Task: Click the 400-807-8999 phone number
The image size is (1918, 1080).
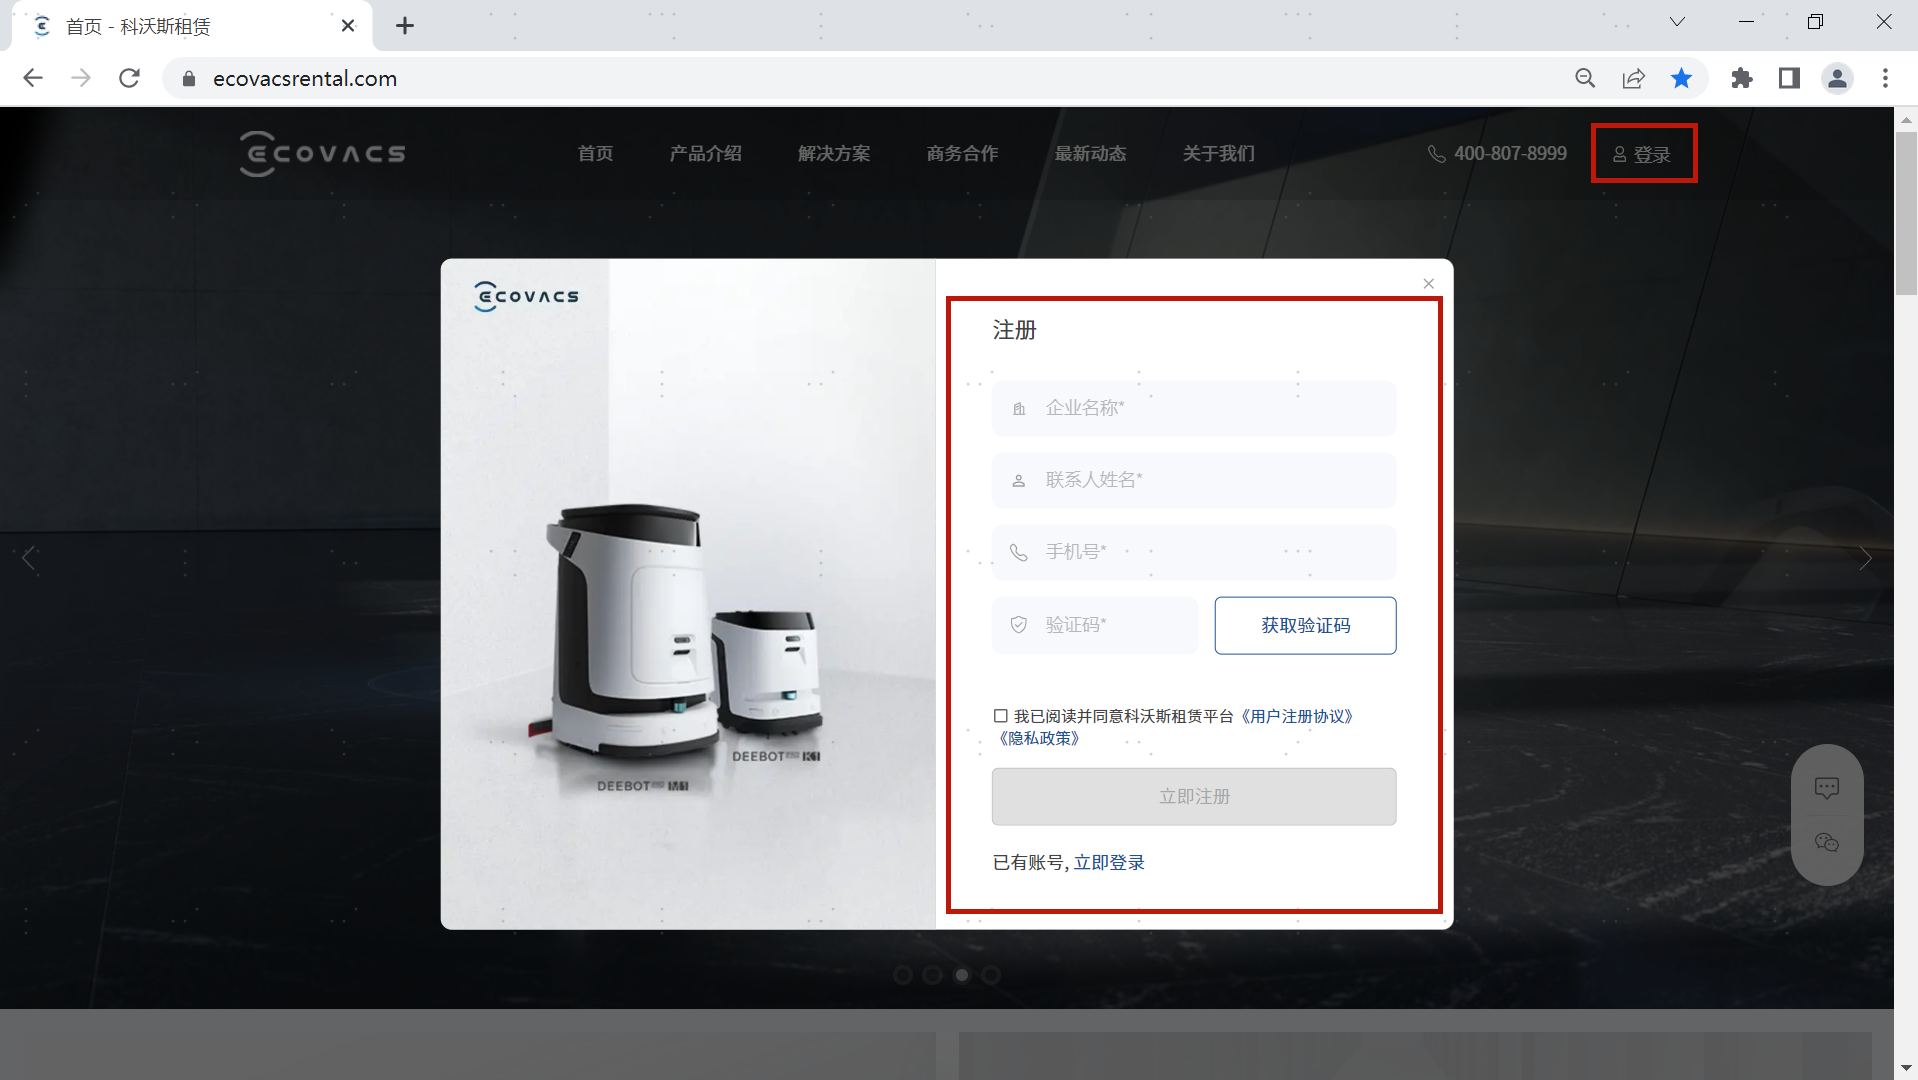Action: point(1510,154)
